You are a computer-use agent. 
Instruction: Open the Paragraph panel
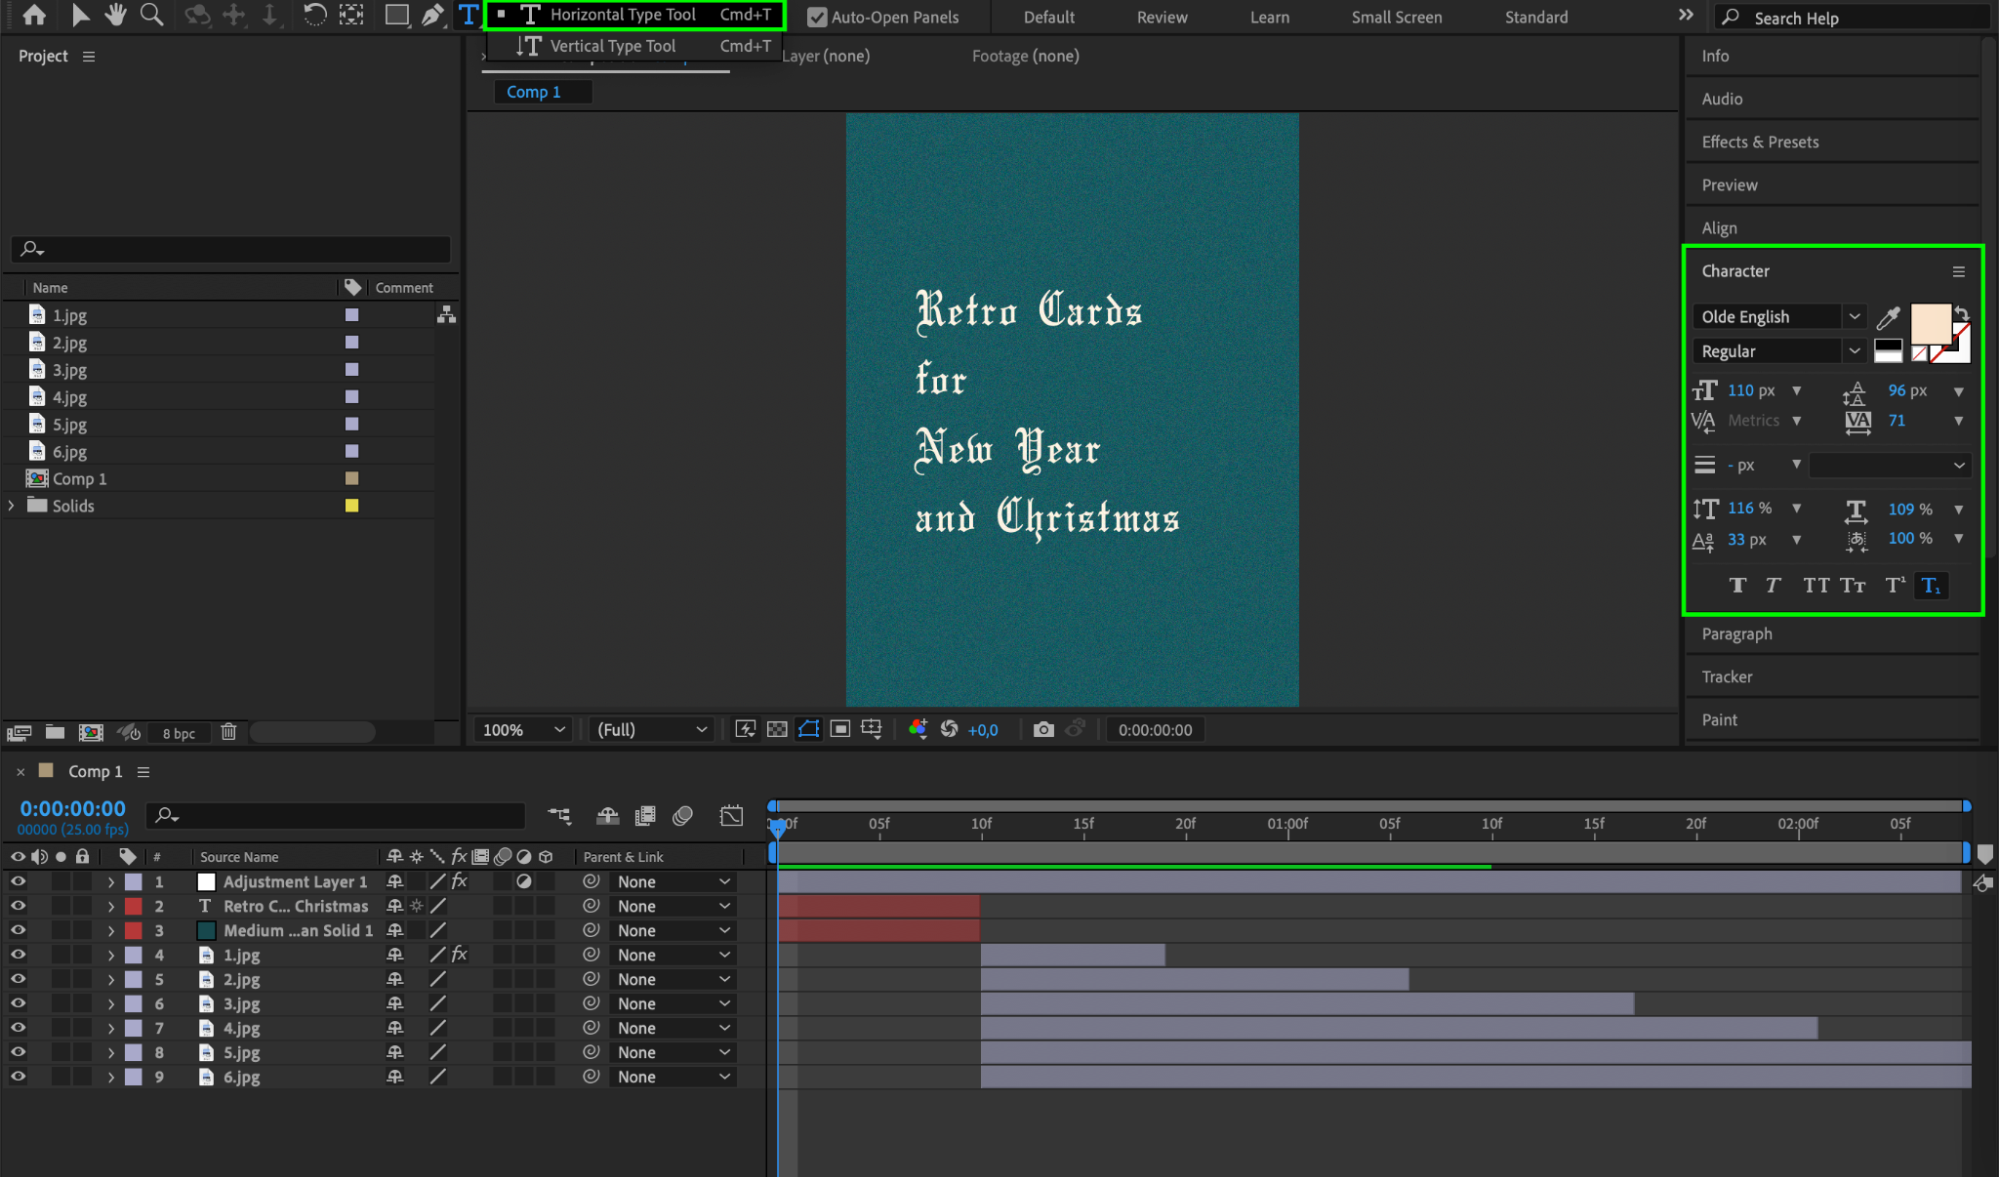pyautogui.click(x=1736, y=634)
